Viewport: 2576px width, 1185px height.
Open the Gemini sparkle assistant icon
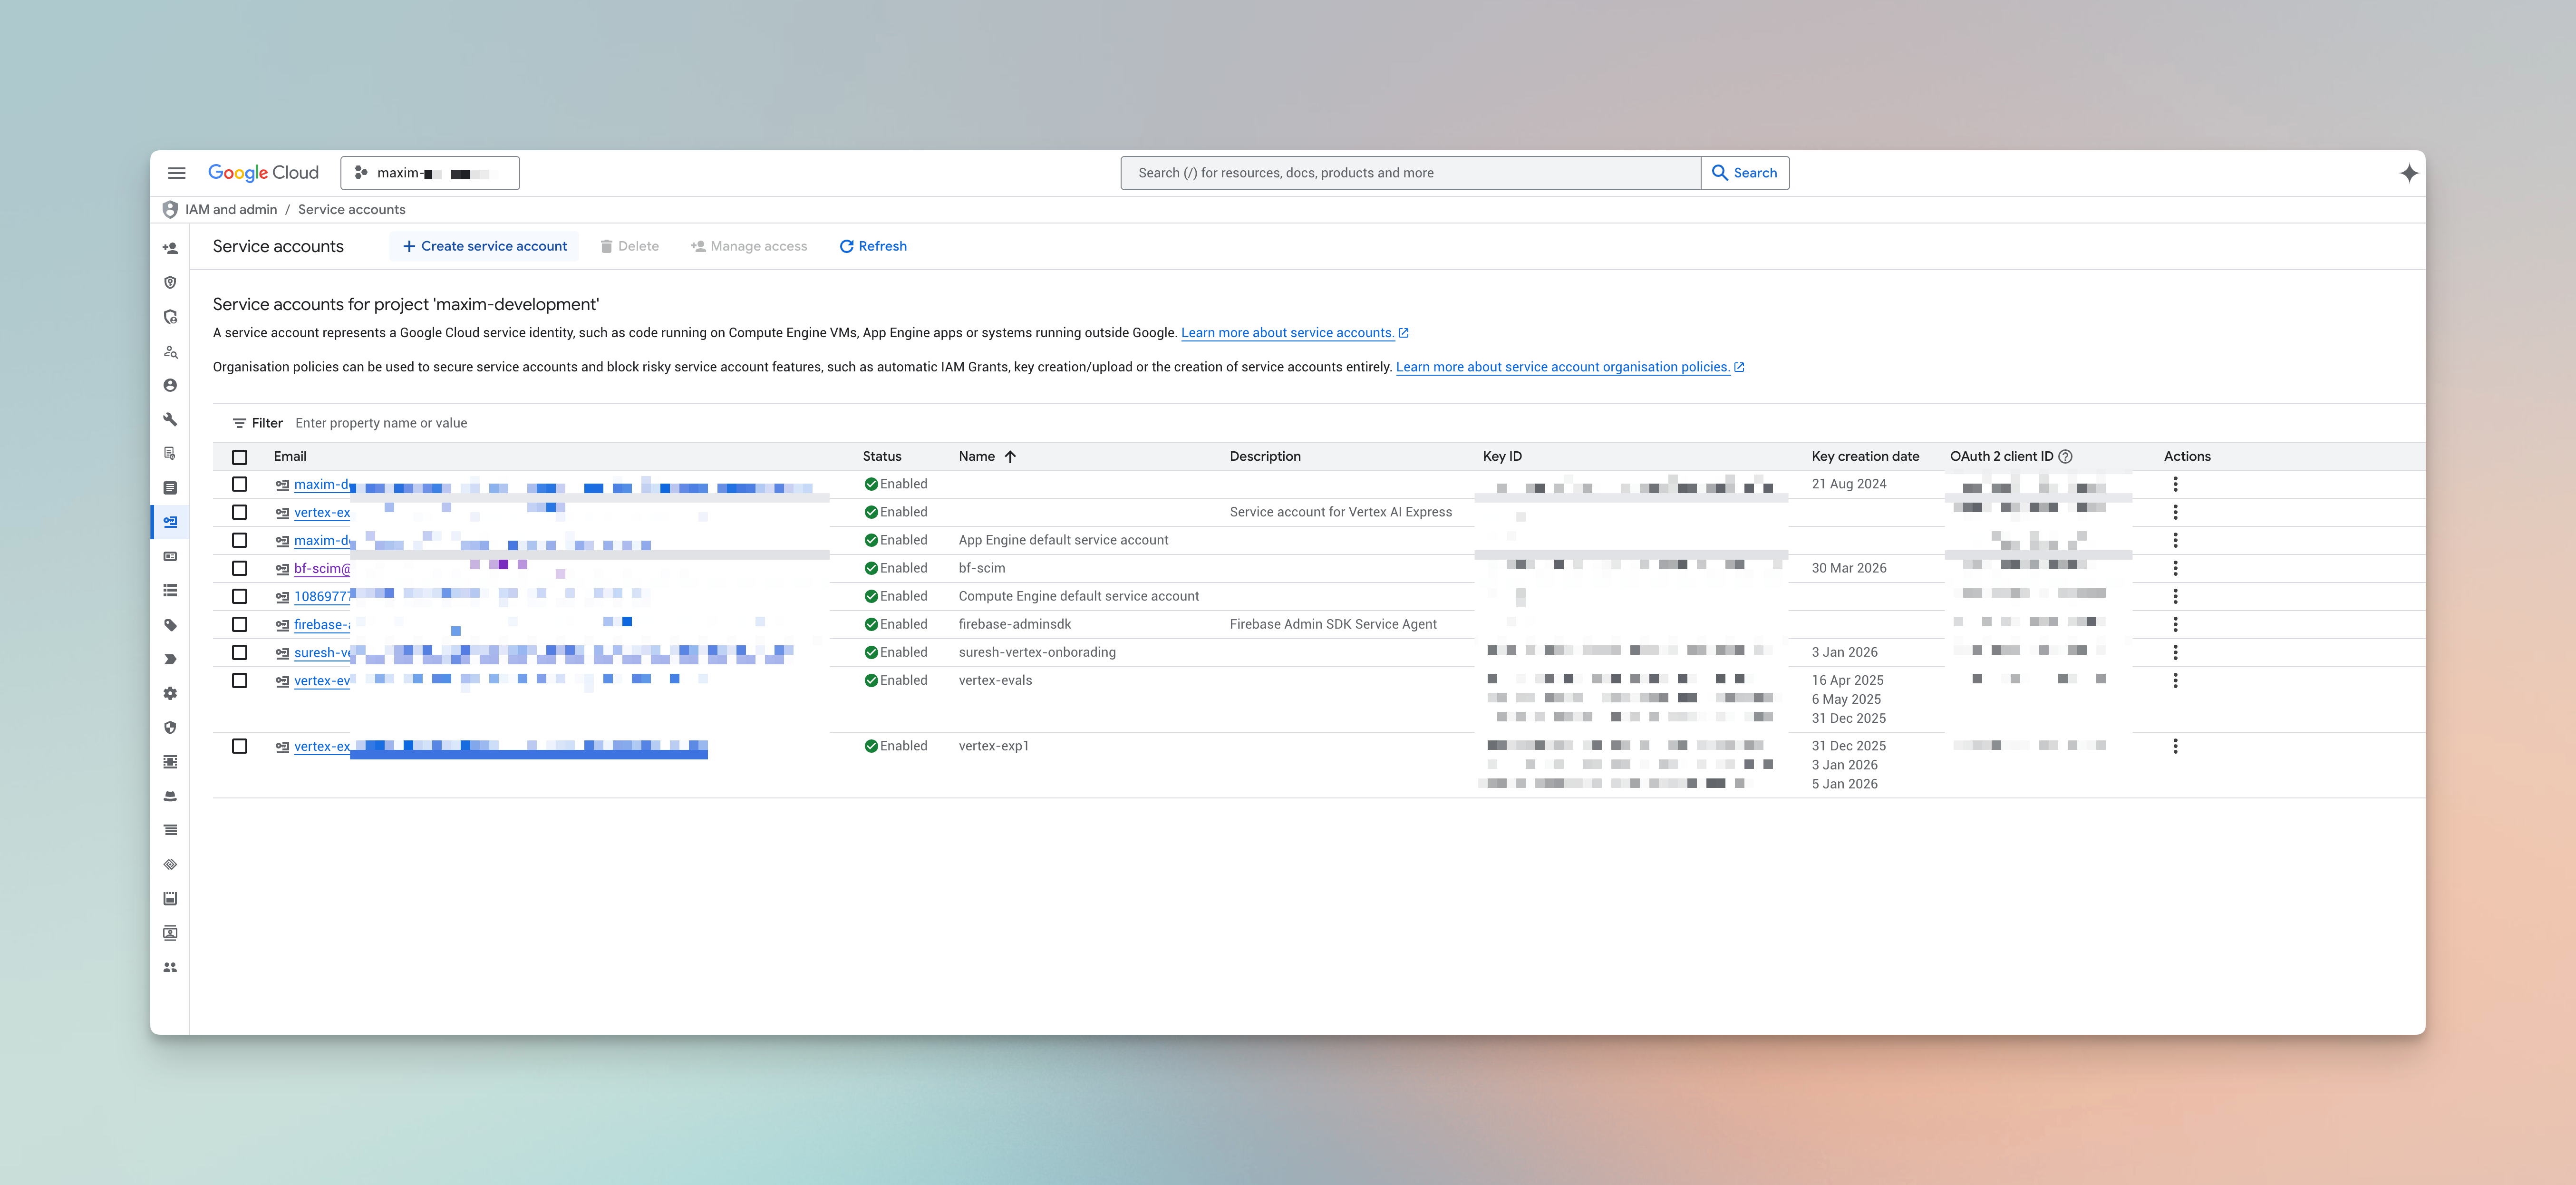pyautogui.click(x=2409, y=173)
